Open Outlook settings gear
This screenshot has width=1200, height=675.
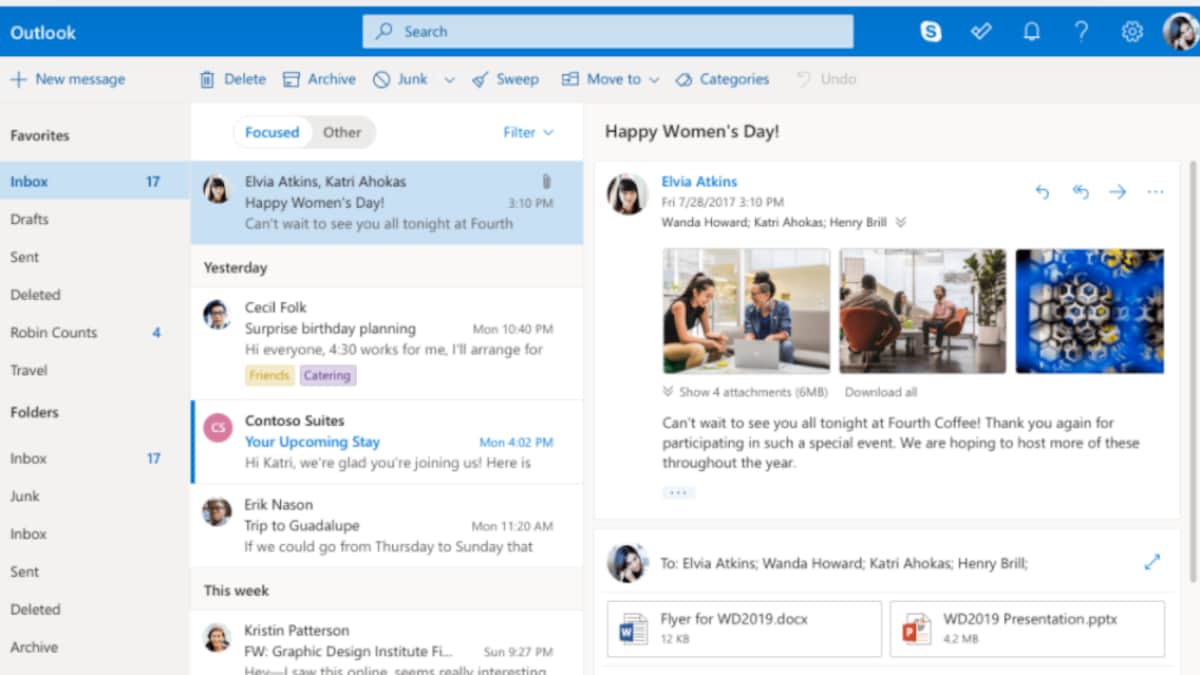click(x=1131, y=31)
